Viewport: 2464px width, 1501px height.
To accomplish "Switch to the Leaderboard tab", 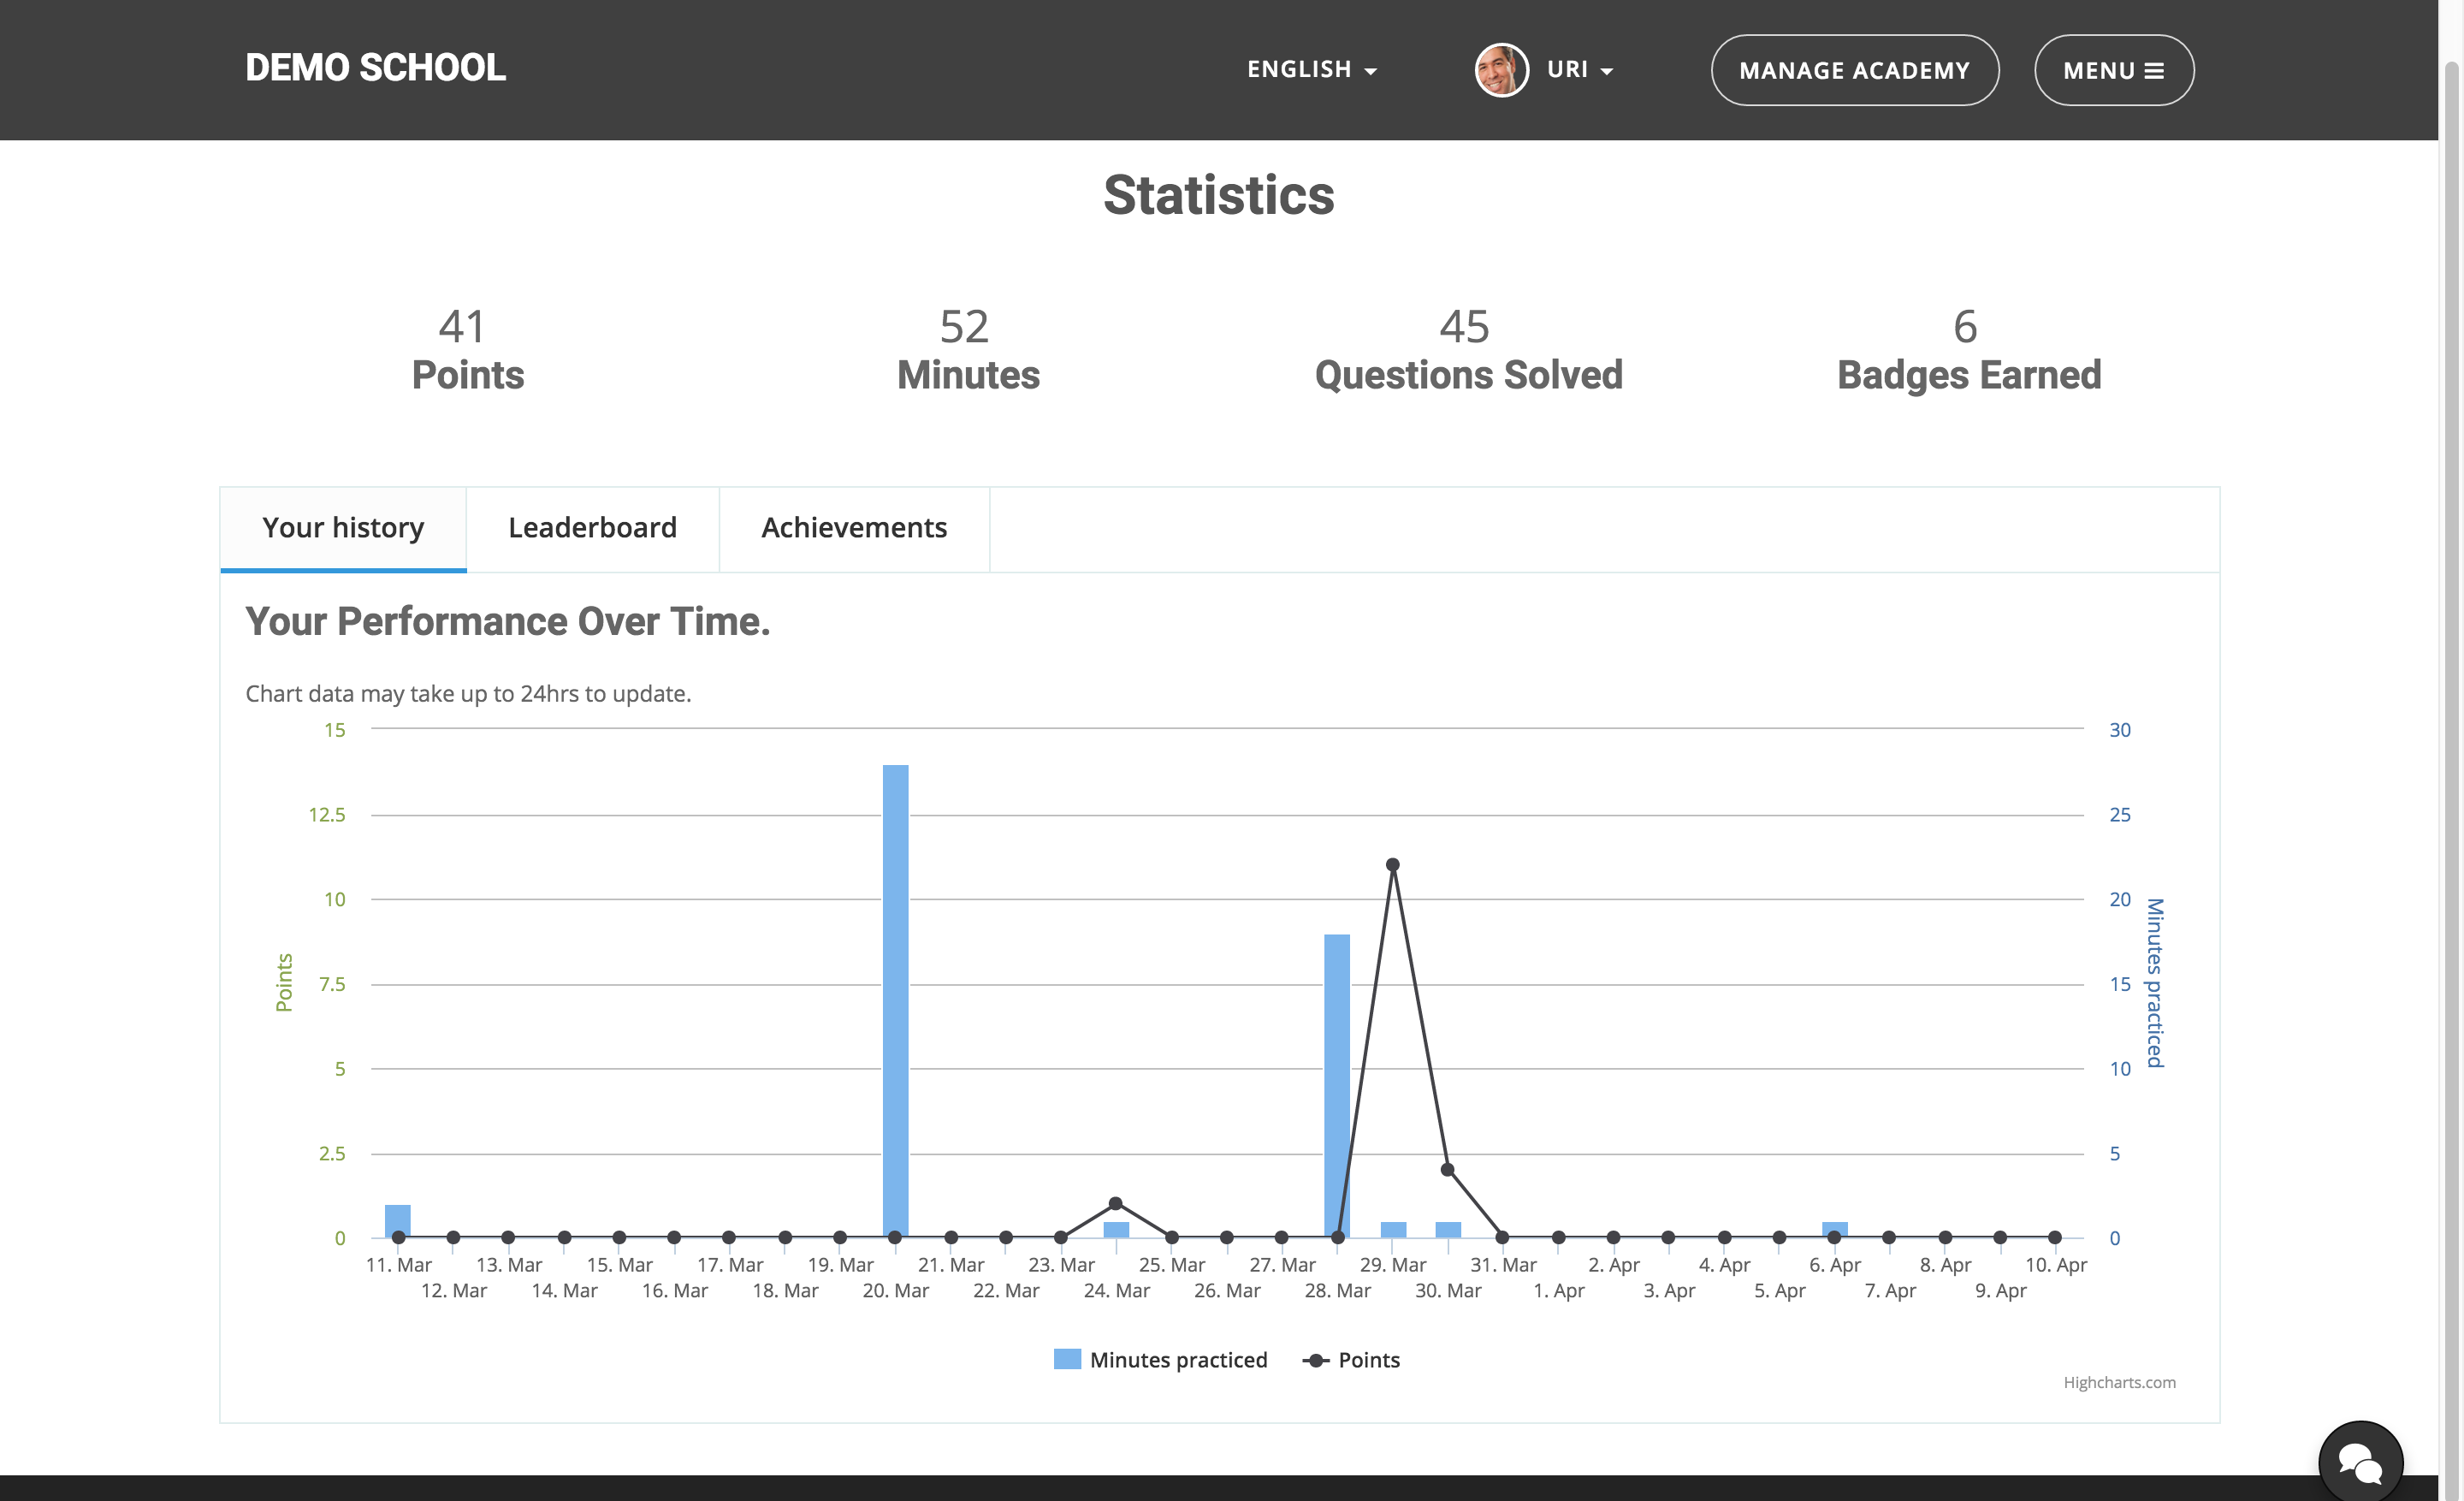I will pyautogui.click(x=592, y=528).
